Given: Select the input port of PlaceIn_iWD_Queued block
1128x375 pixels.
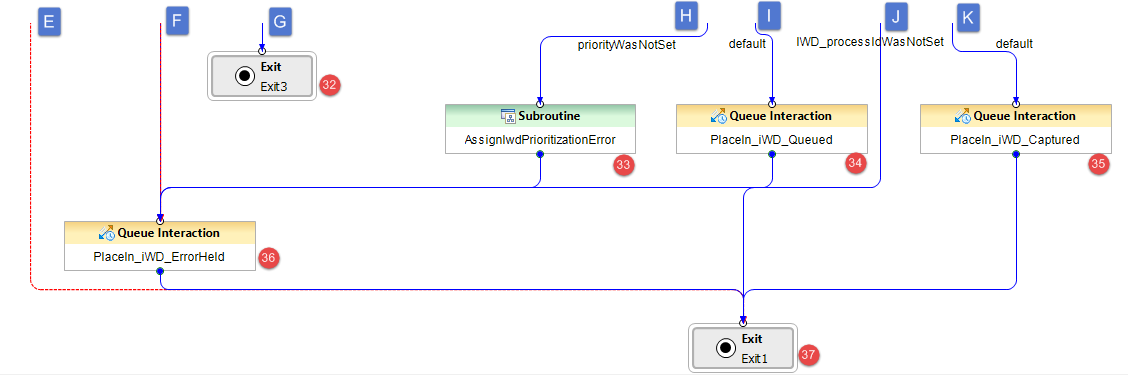Looking at the screenshot, I should pos(772,104).
